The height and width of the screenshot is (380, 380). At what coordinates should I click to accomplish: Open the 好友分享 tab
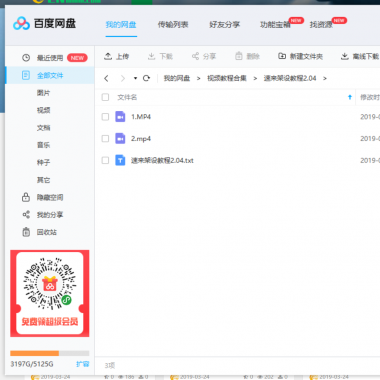click(x=225, y=25)
